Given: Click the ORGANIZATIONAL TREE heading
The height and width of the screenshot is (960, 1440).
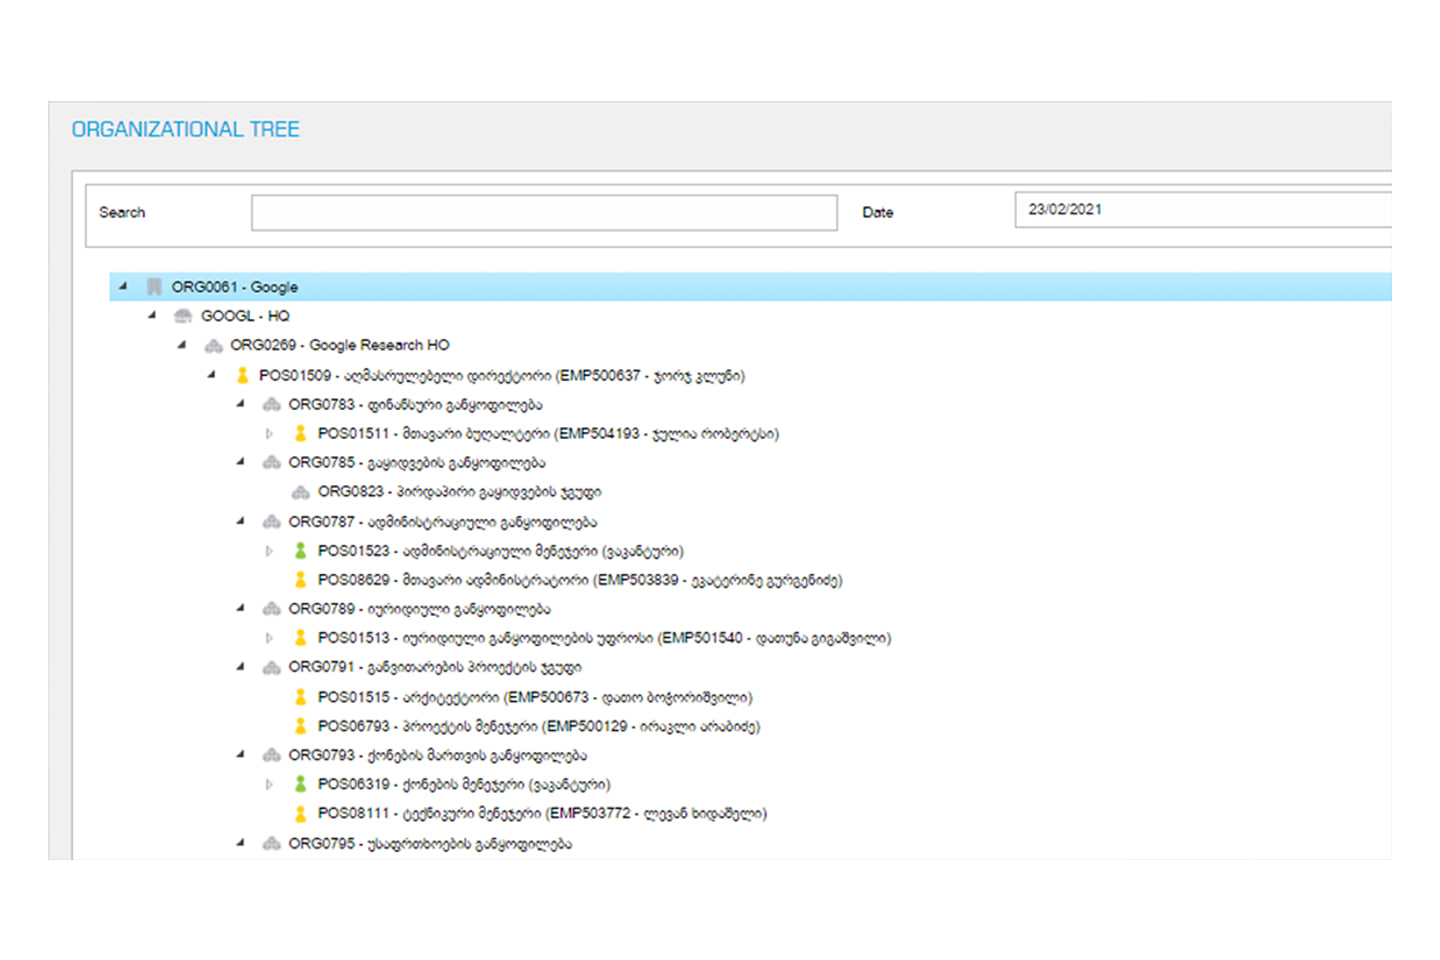Looking at the screenshot, I should point(186,130).
